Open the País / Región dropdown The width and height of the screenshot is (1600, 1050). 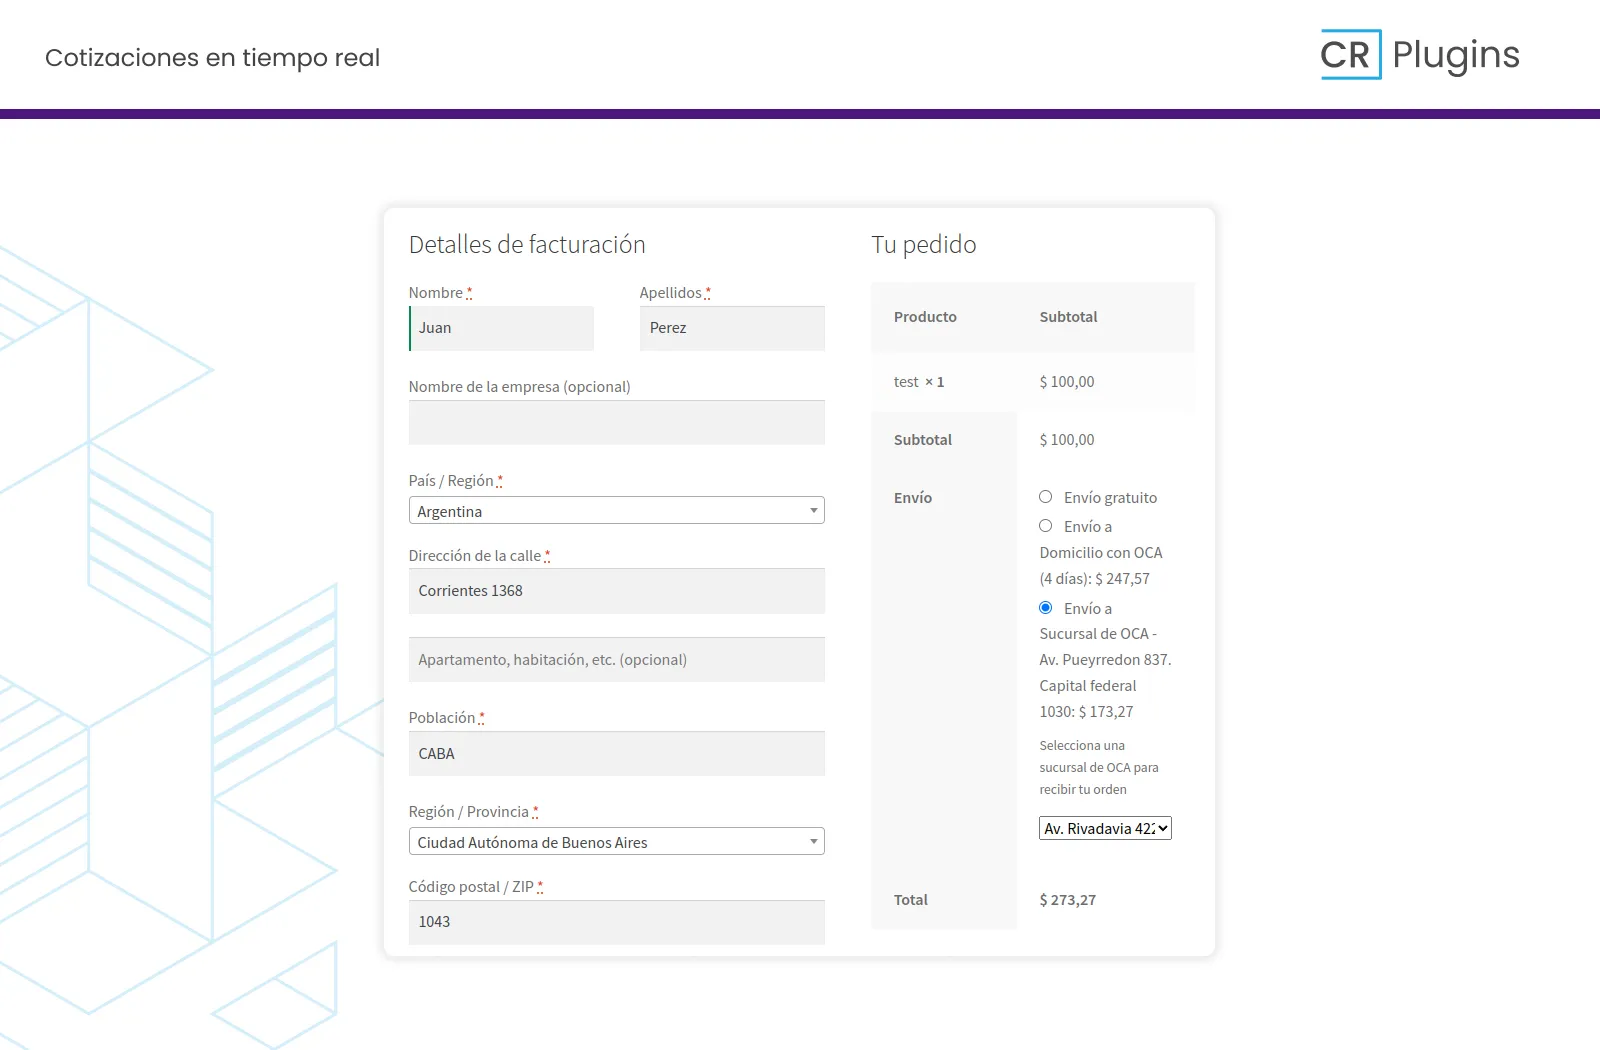tap(616, 511)
